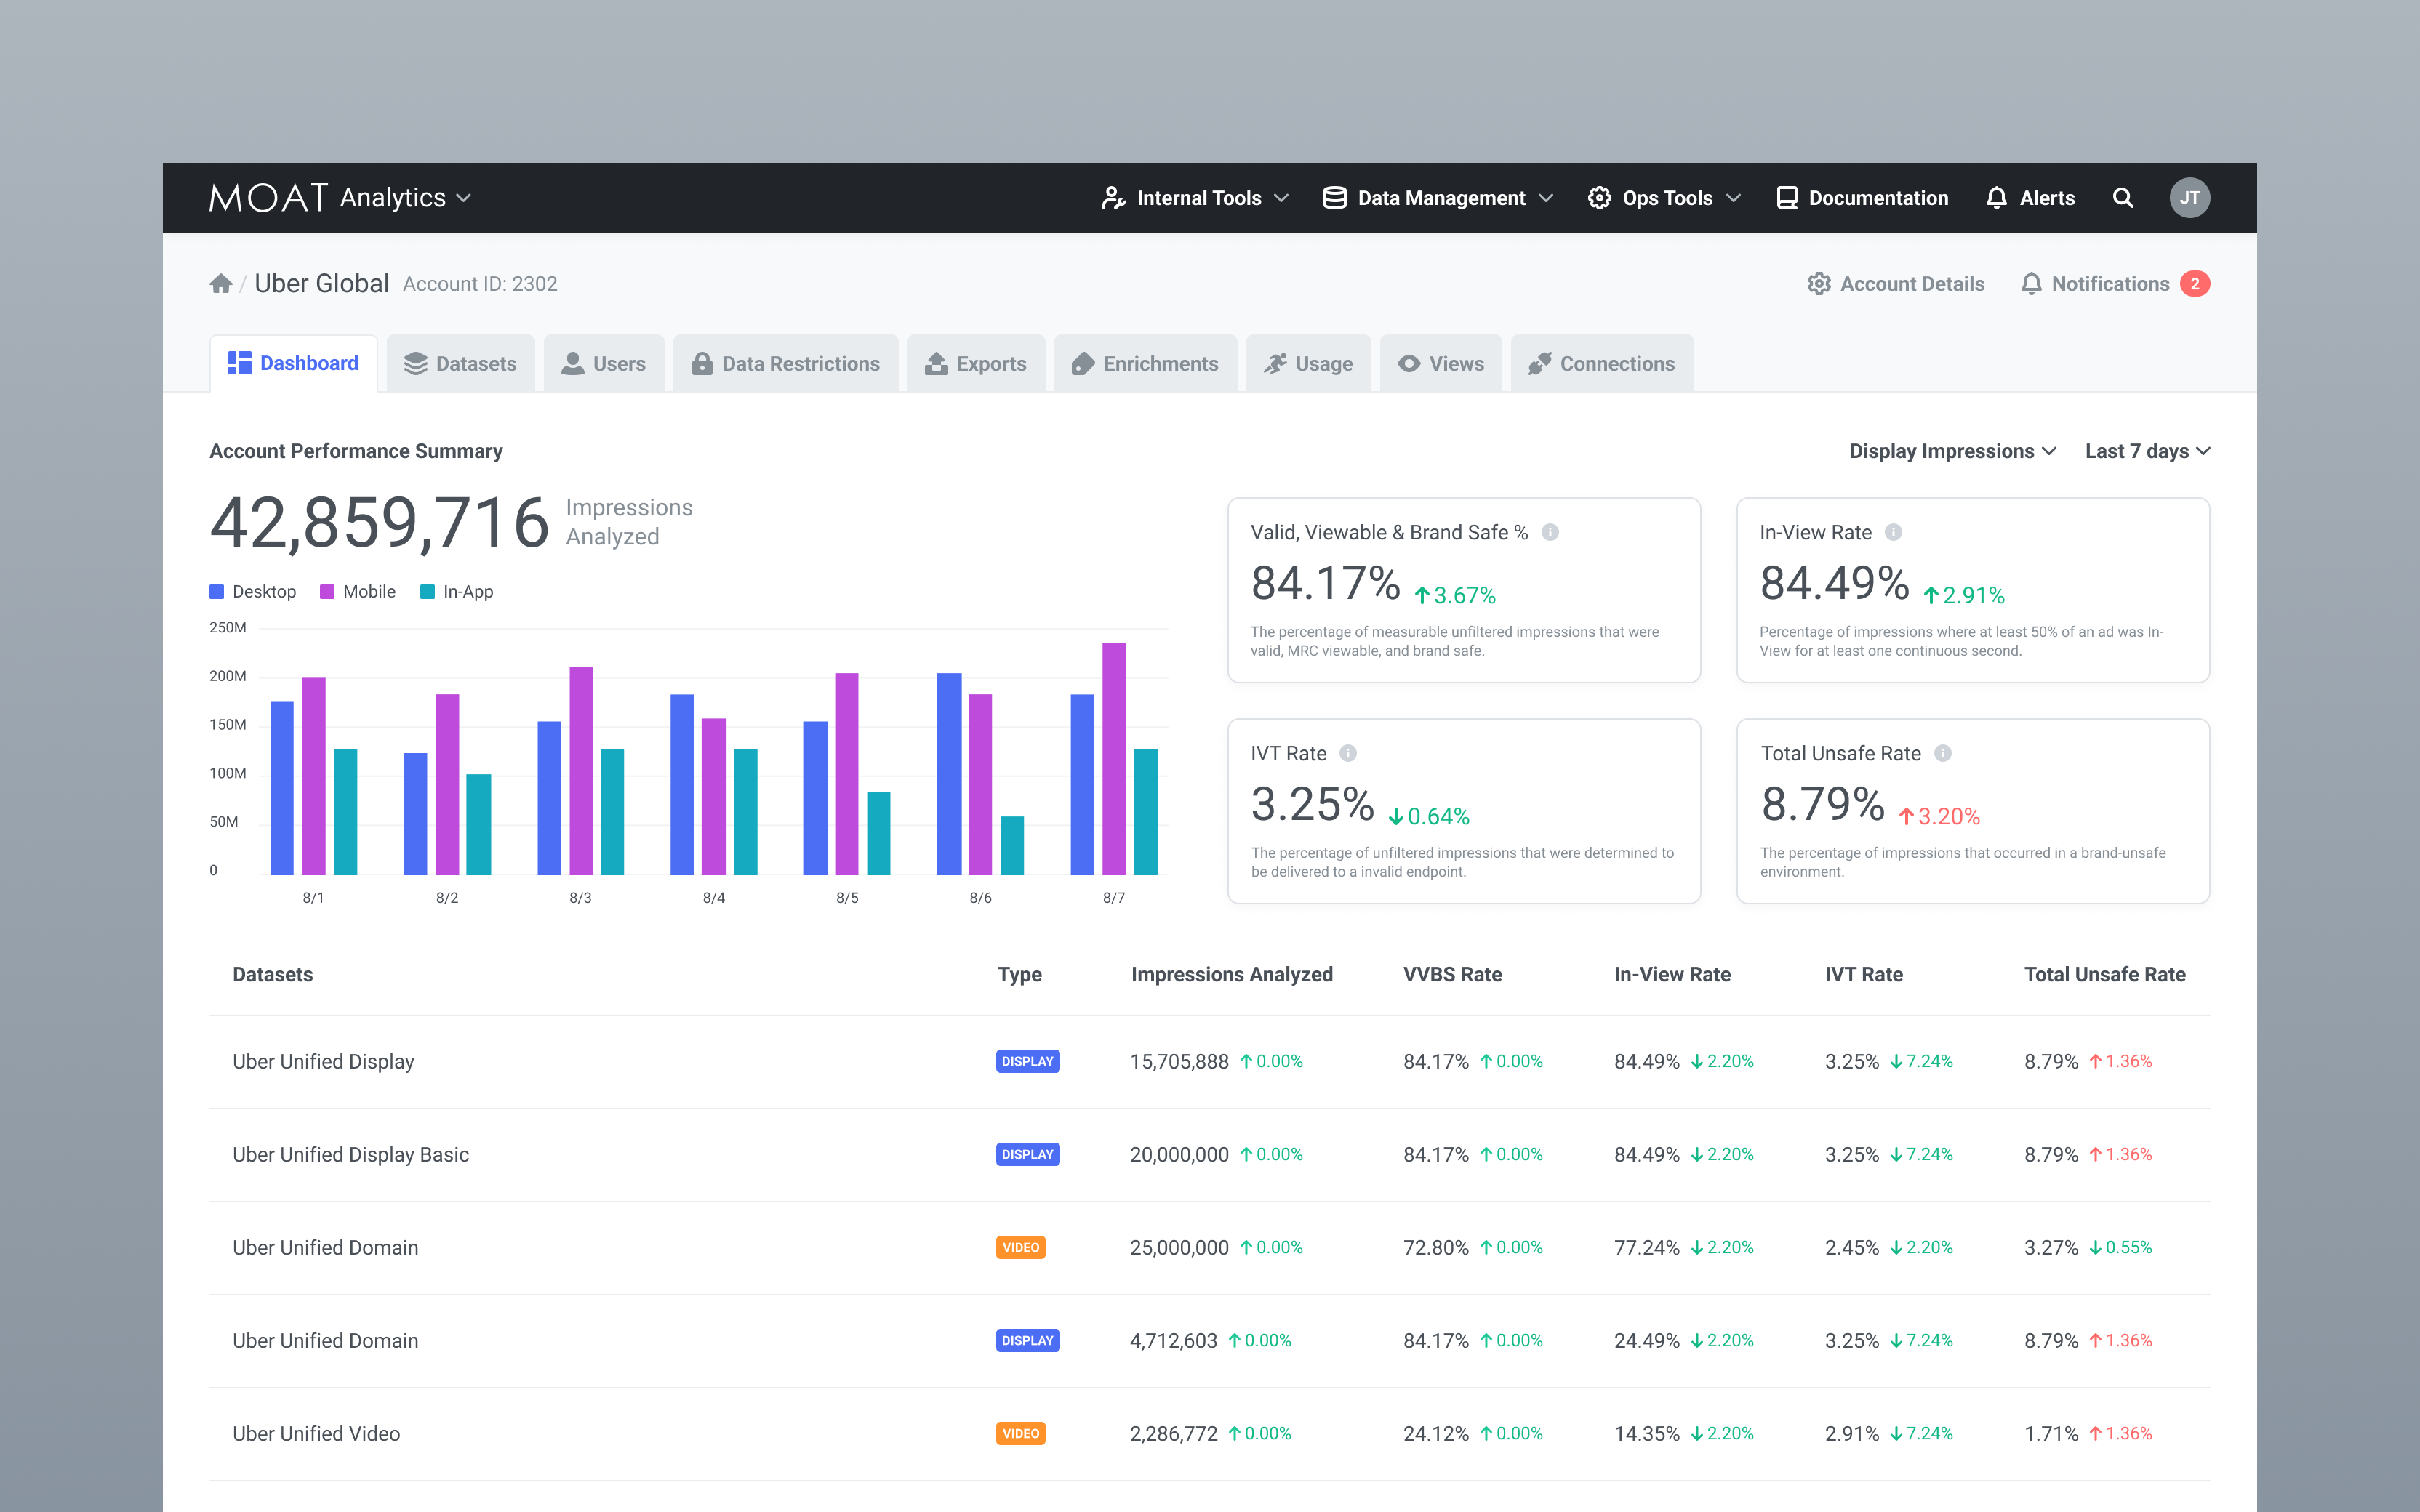
Task: Toggle In-App series in chart legend
Action: tap(457, 592)
